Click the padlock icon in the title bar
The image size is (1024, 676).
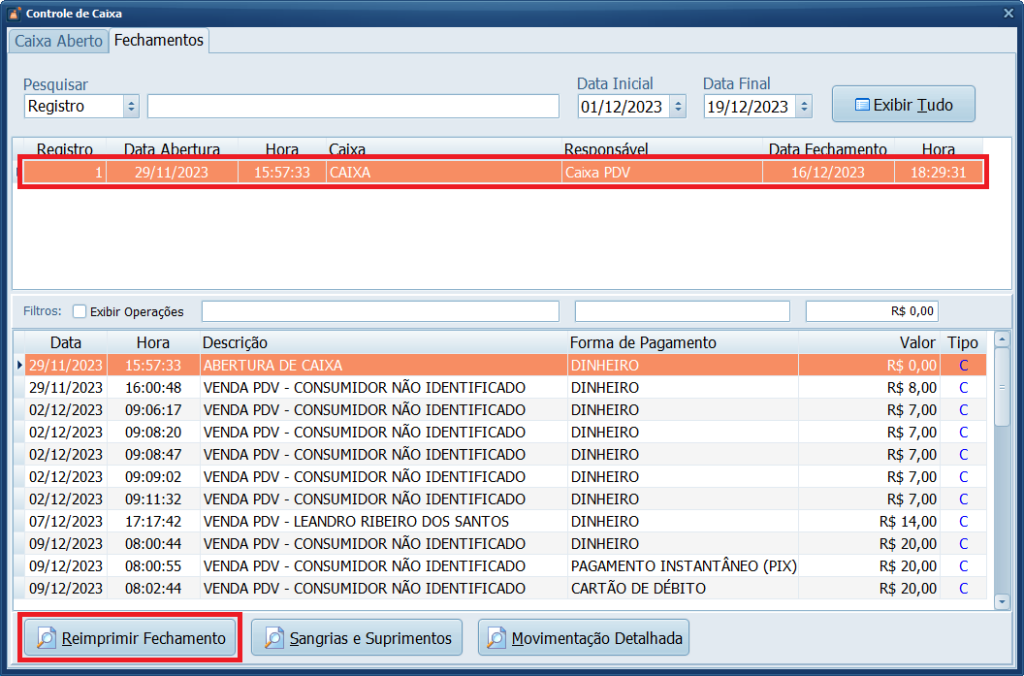pyautogui.click(x=13, y=13)
